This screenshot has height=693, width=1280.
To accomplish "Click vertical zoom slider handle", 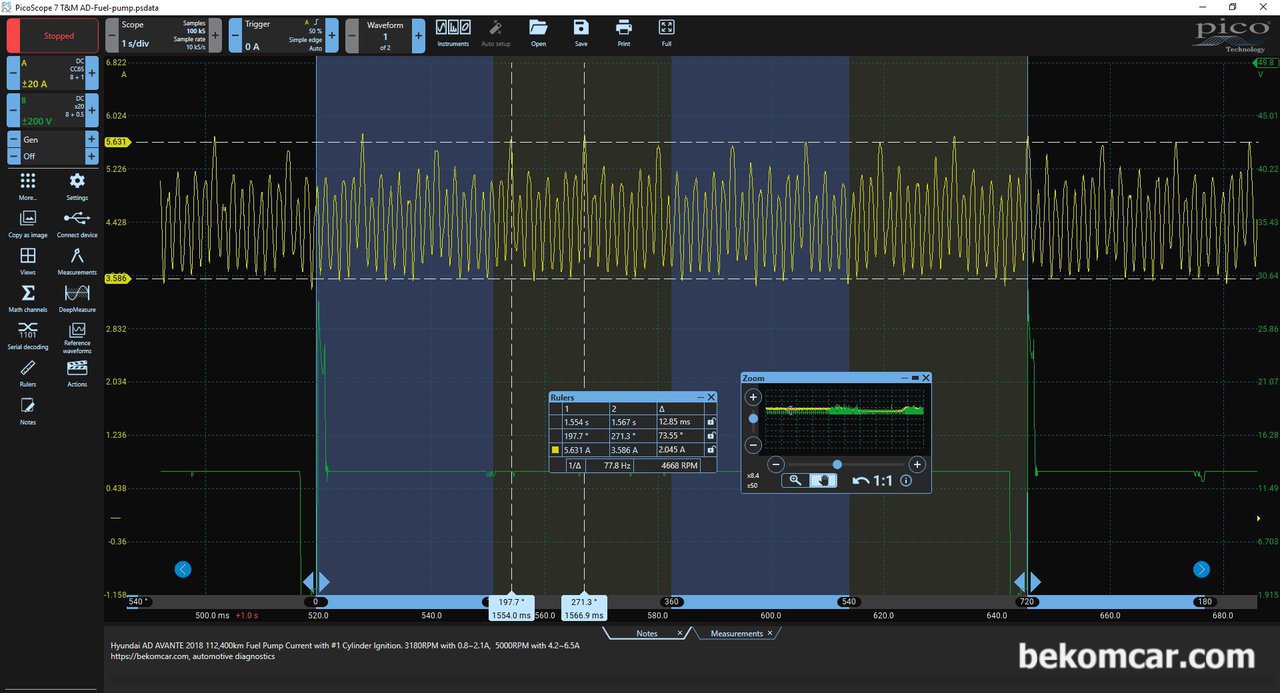I will coord(753,418).
